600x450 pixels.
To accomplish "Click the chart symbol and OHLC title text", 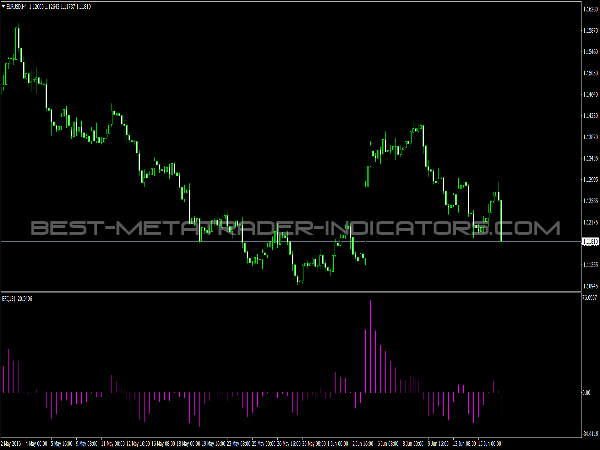I will 49,7.
